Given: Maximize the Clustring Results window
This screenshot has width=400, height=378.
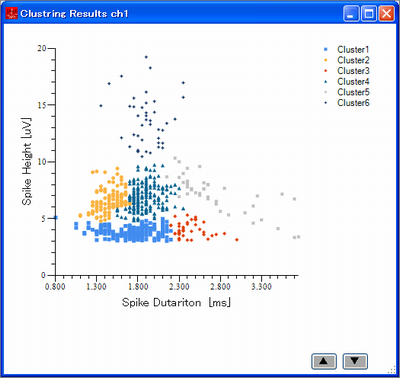Looking at the screenshot, I should point(369,14).
